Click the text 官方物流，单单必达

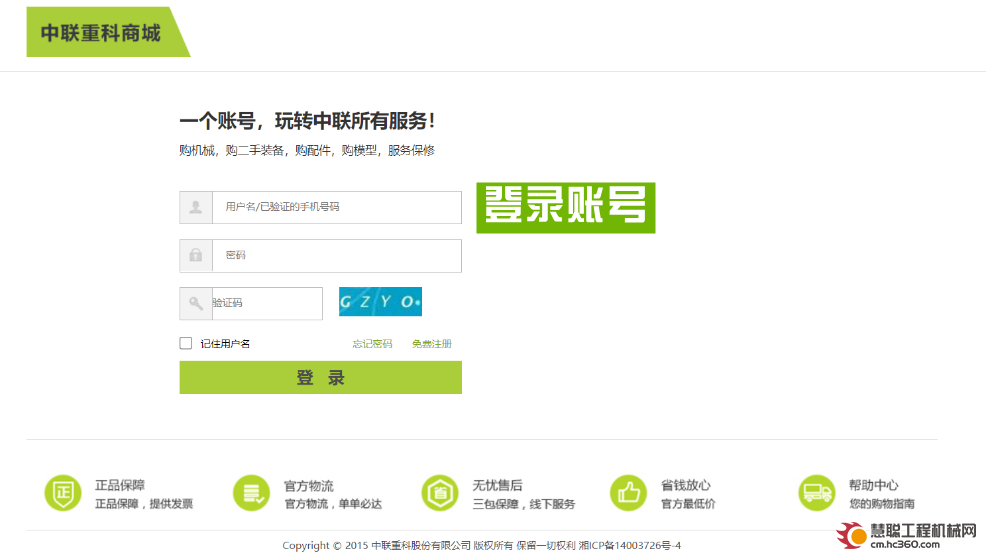(x=333, y=504)
